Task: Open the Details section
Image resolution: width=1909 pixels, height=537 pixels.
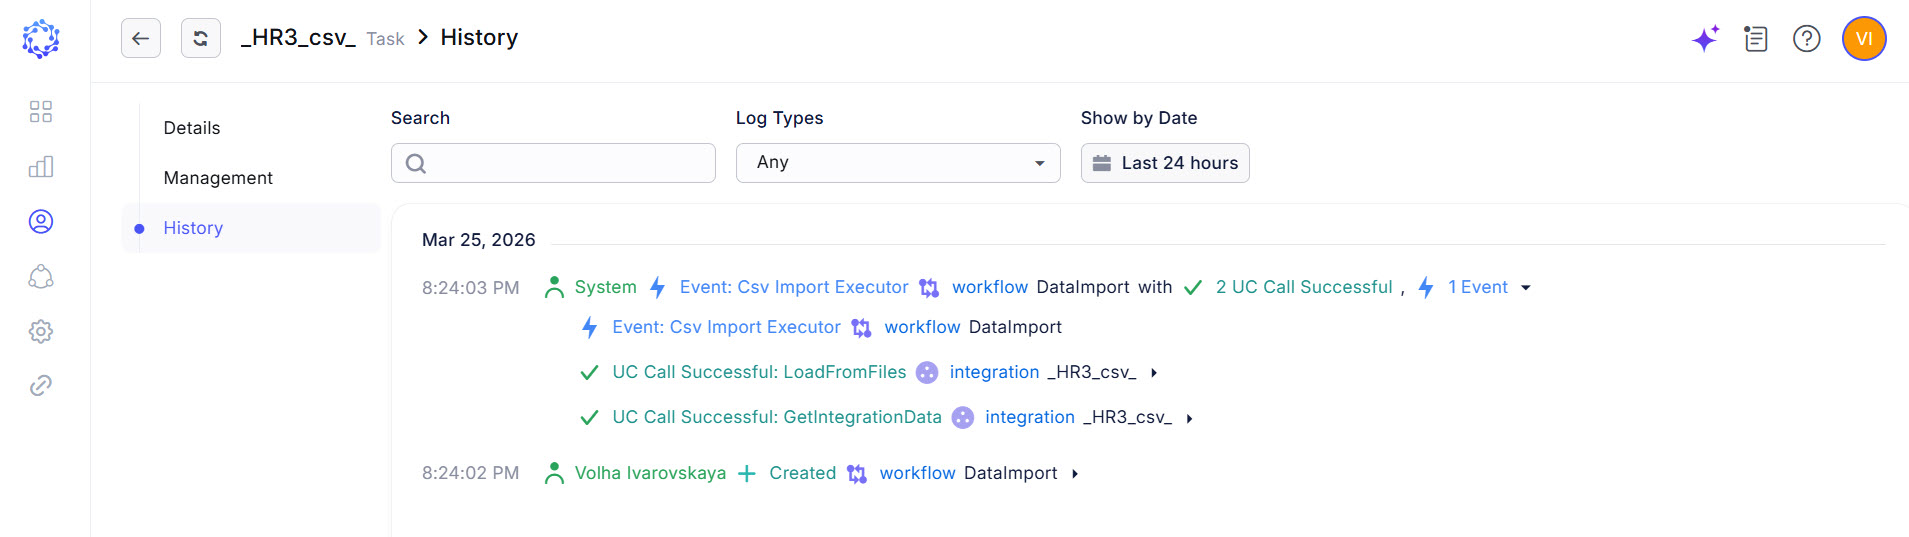Action: [192, 128]
